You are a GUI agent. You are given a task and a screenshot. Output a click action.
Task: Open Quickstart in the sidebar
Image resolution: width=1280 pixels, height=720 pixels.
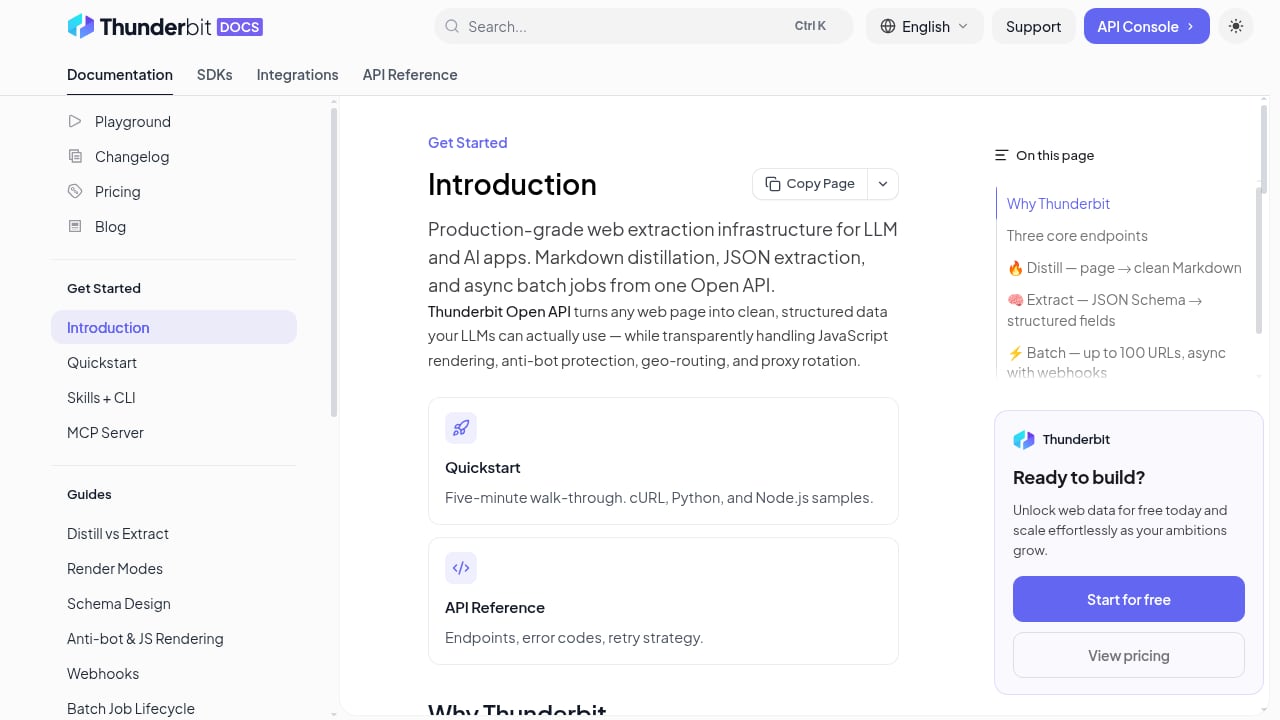[x=174, y=362]
